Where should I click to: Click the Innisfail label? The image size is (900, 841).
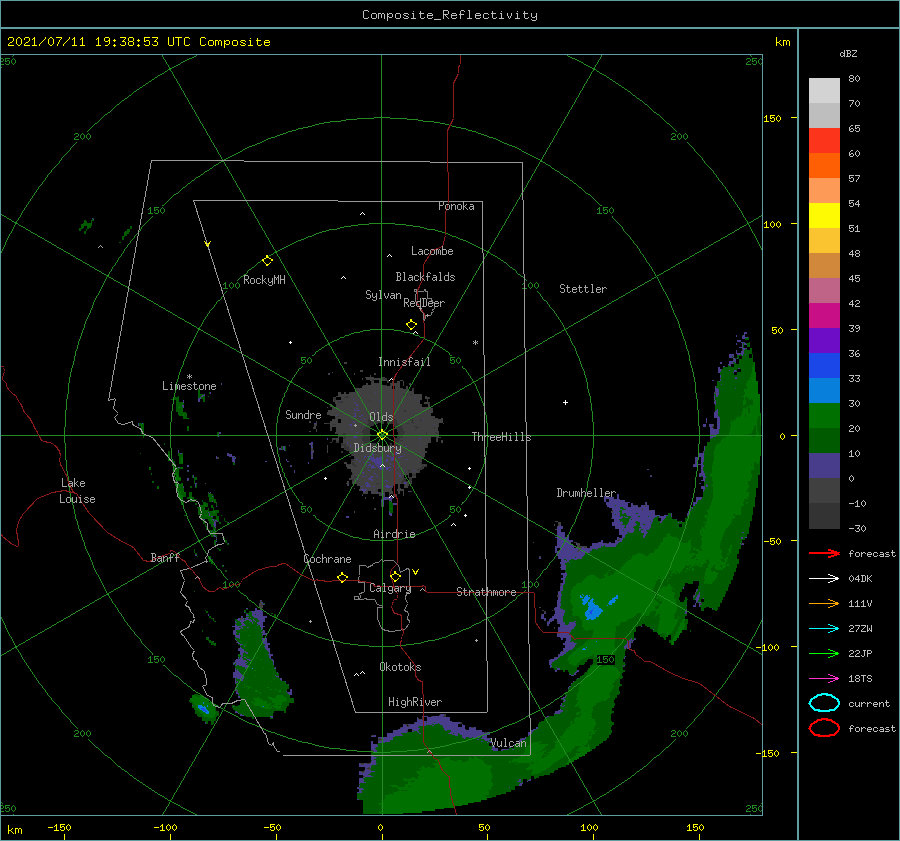coord(404,362)
